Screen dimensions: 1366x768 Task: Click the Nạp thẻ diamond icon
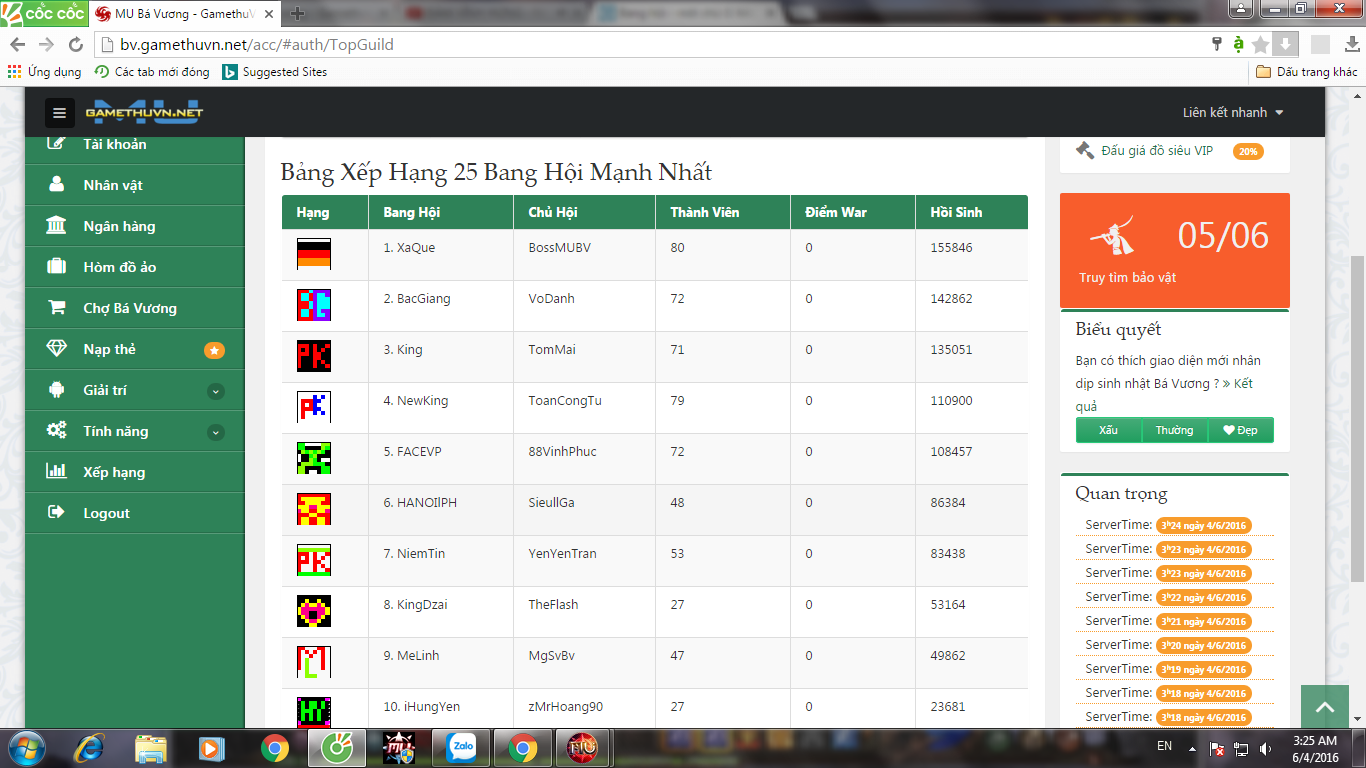[57, 349]
